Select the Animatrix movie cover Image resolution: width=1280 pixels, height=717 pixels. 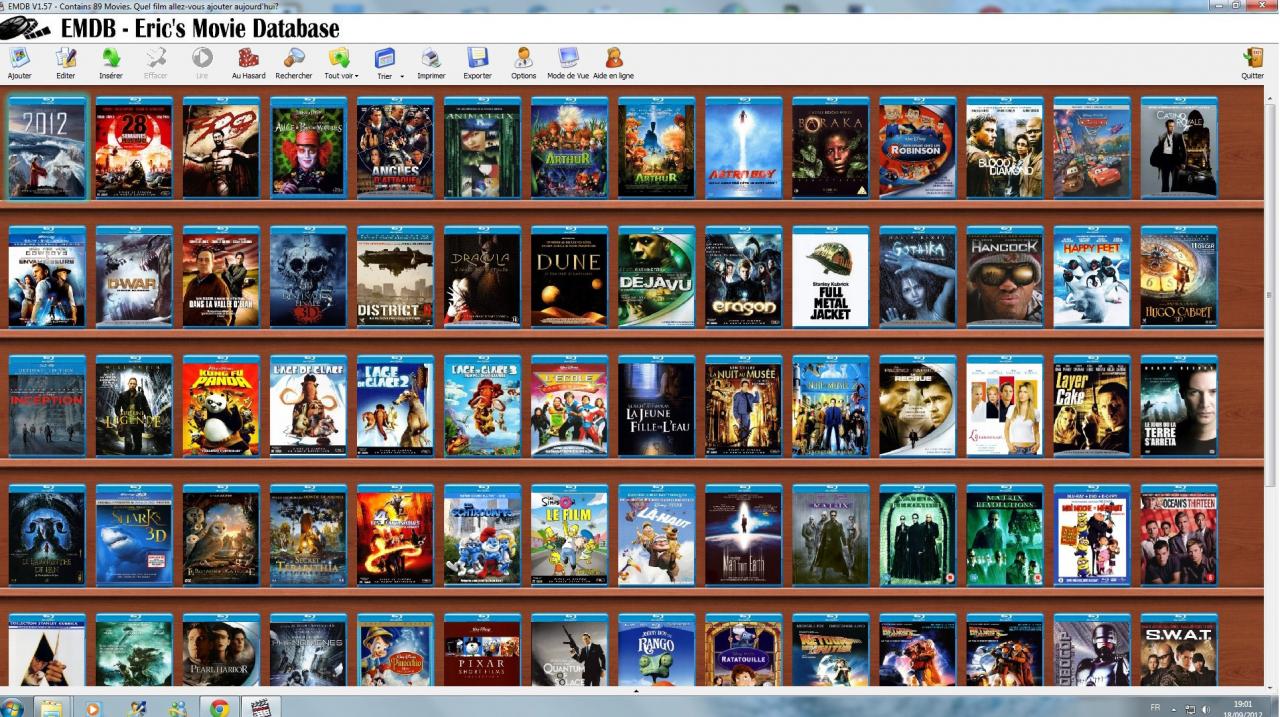pos(482,148)
